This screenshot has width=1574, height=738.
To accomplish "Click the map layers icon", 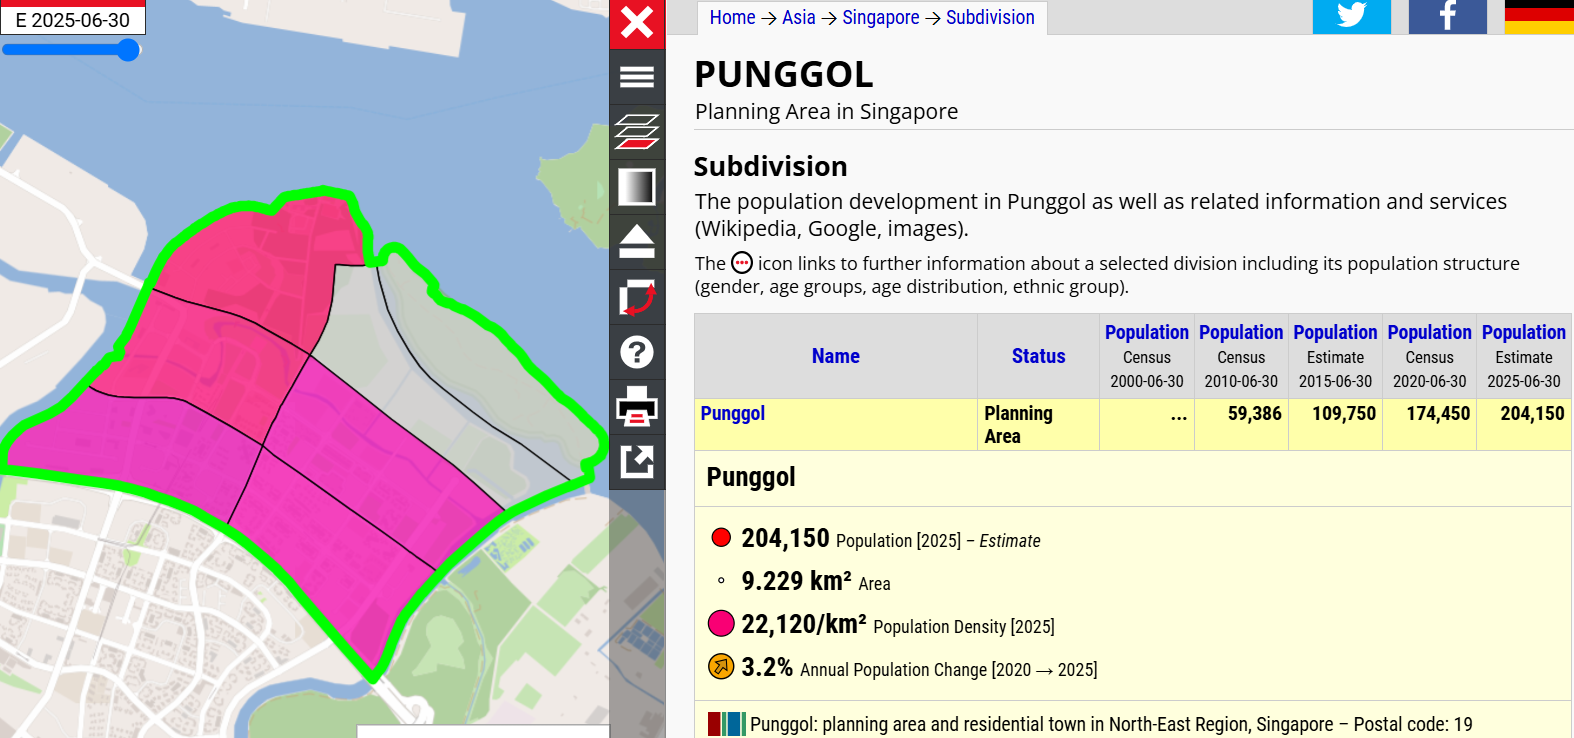I will click(637, 132).
